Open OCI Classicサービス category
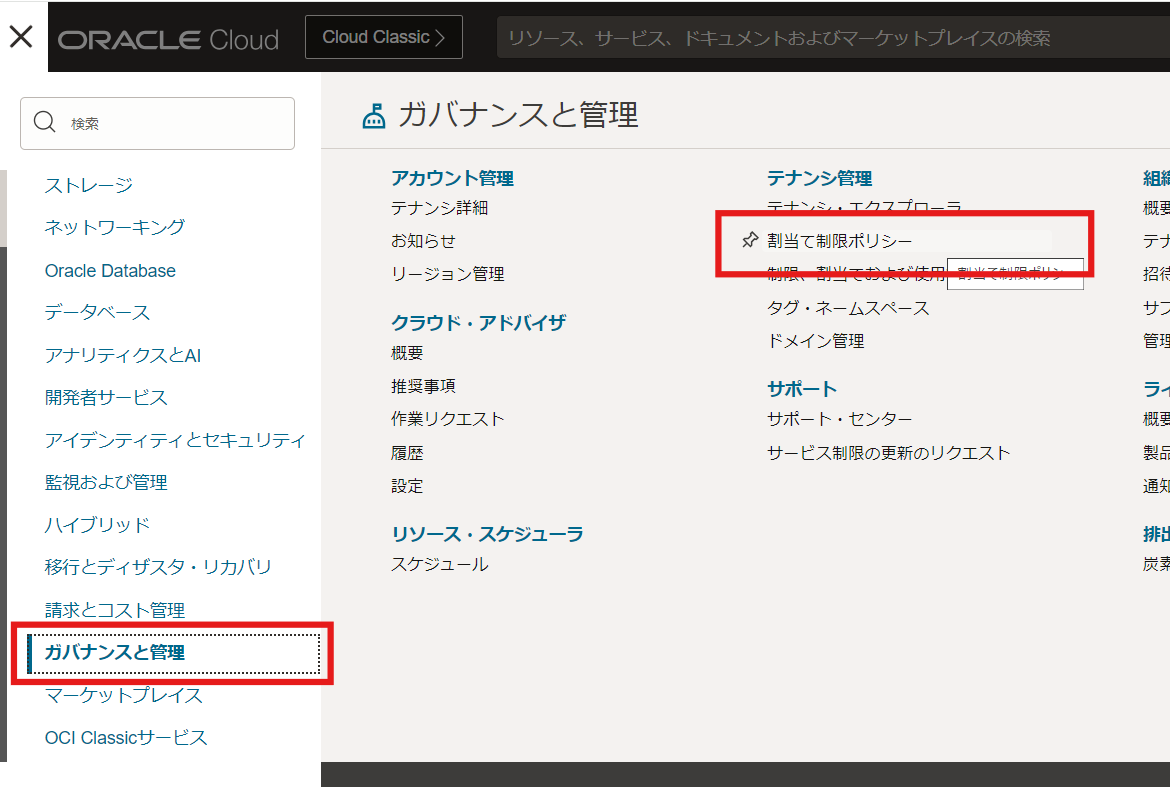Screen dimensions: 1170x787 126,738
